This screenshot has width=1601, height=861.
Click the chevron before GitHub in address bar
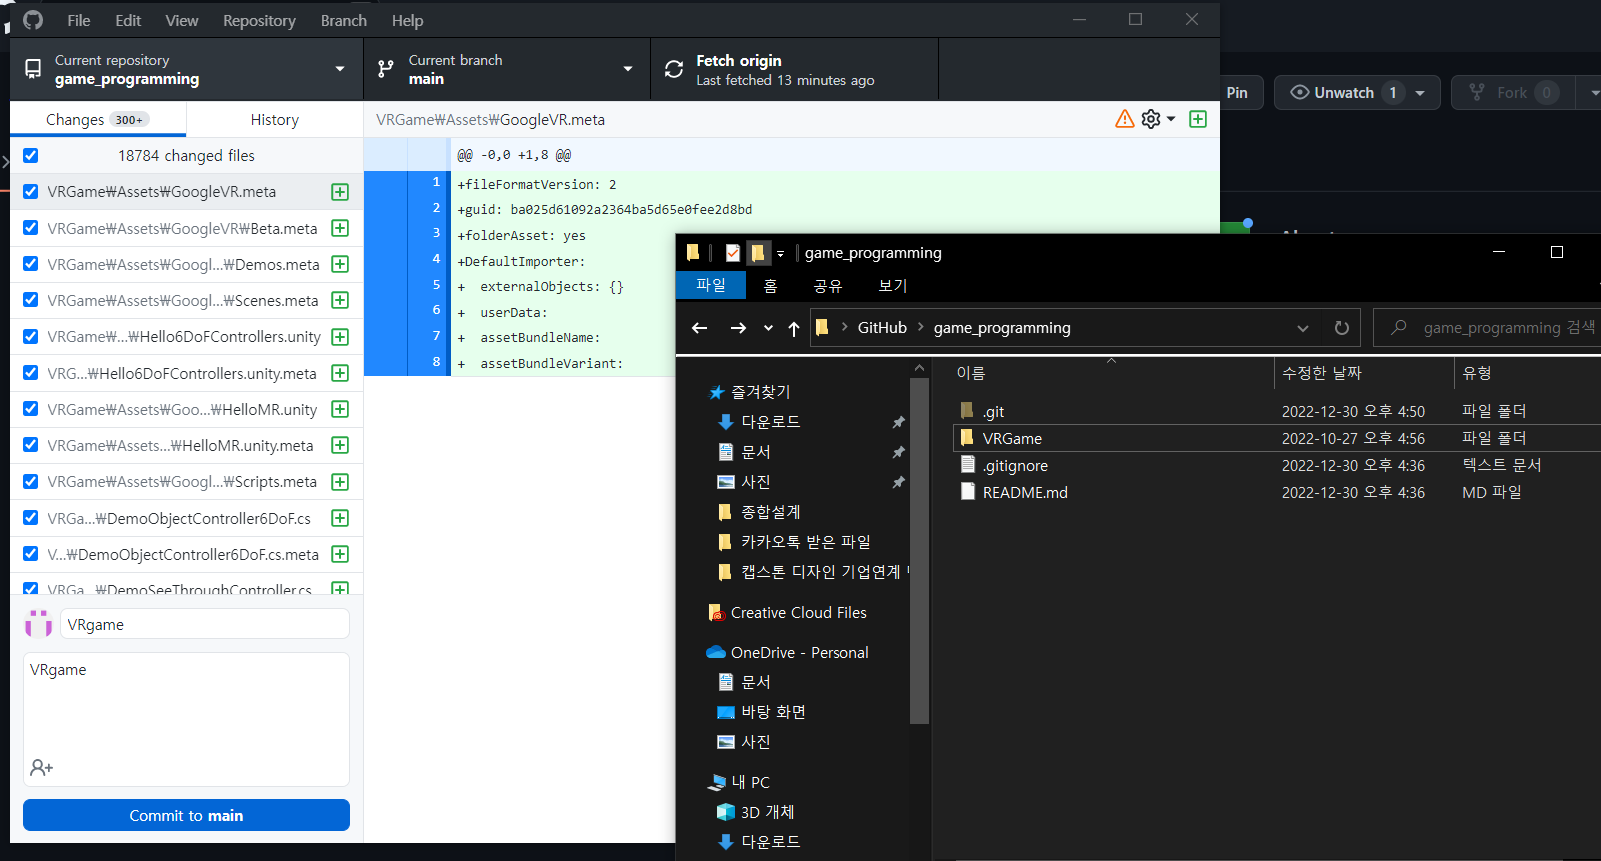[844, 327]
